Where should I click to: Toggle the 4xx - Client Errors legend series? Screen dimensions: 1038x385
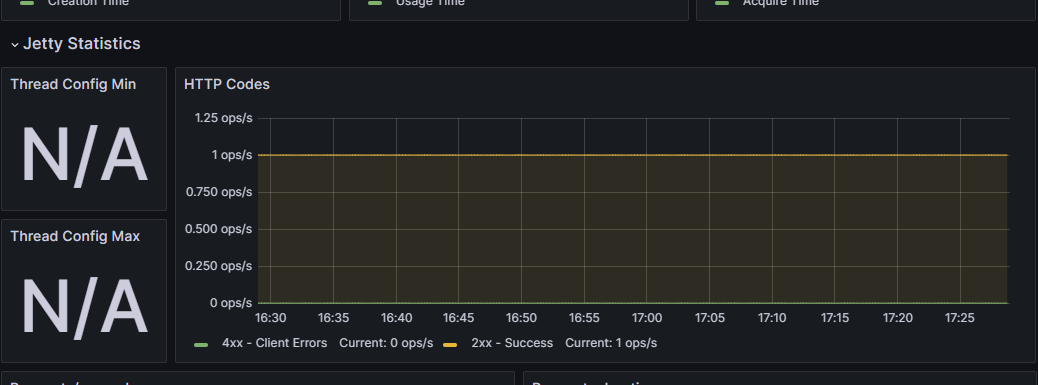pyautogui.click(x=274, y=343)
